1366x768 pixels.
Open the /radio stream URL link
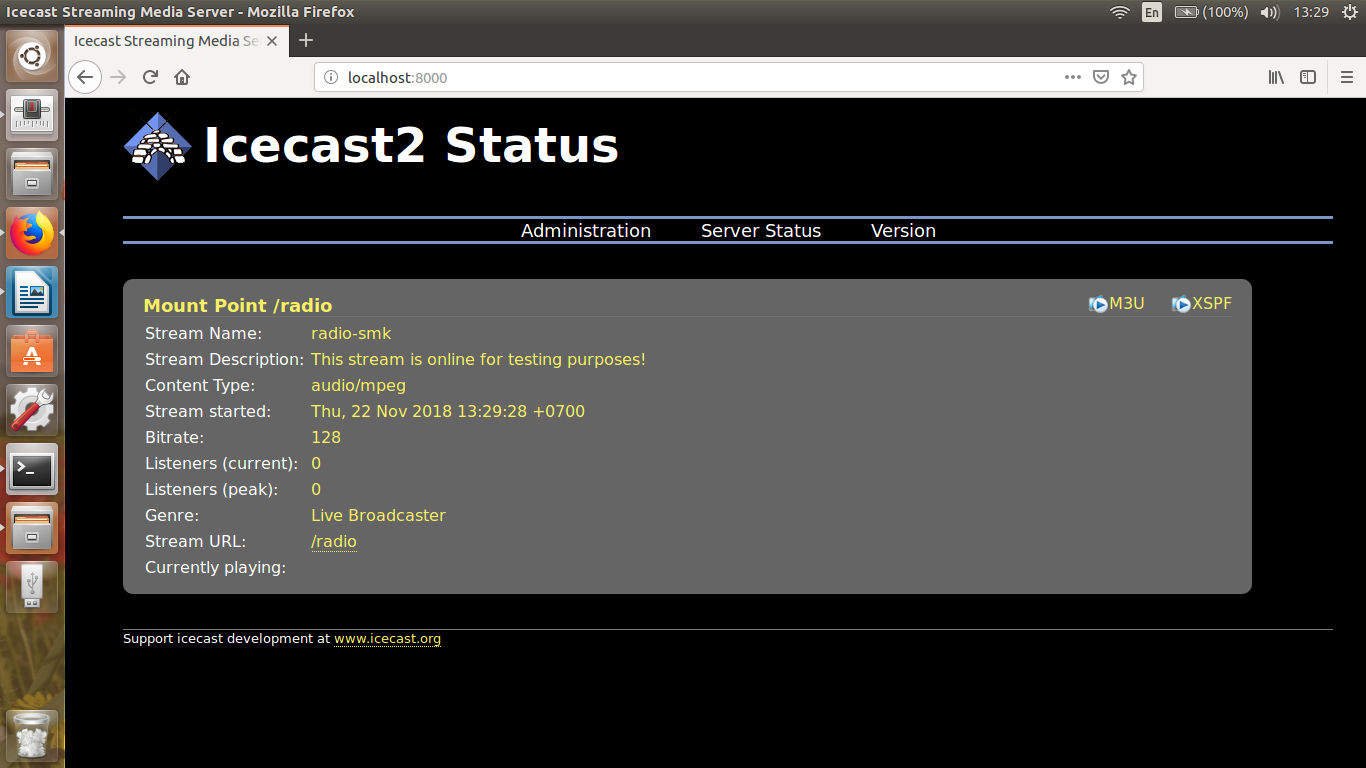click(333, 541)
